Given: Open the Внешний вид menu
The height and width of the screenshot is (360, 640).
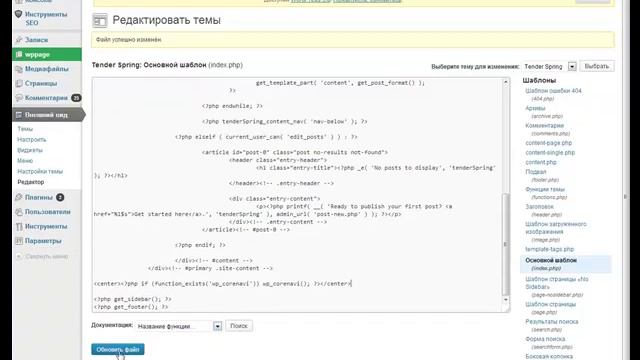Looking at the screenshot, I should coord(47,115).
